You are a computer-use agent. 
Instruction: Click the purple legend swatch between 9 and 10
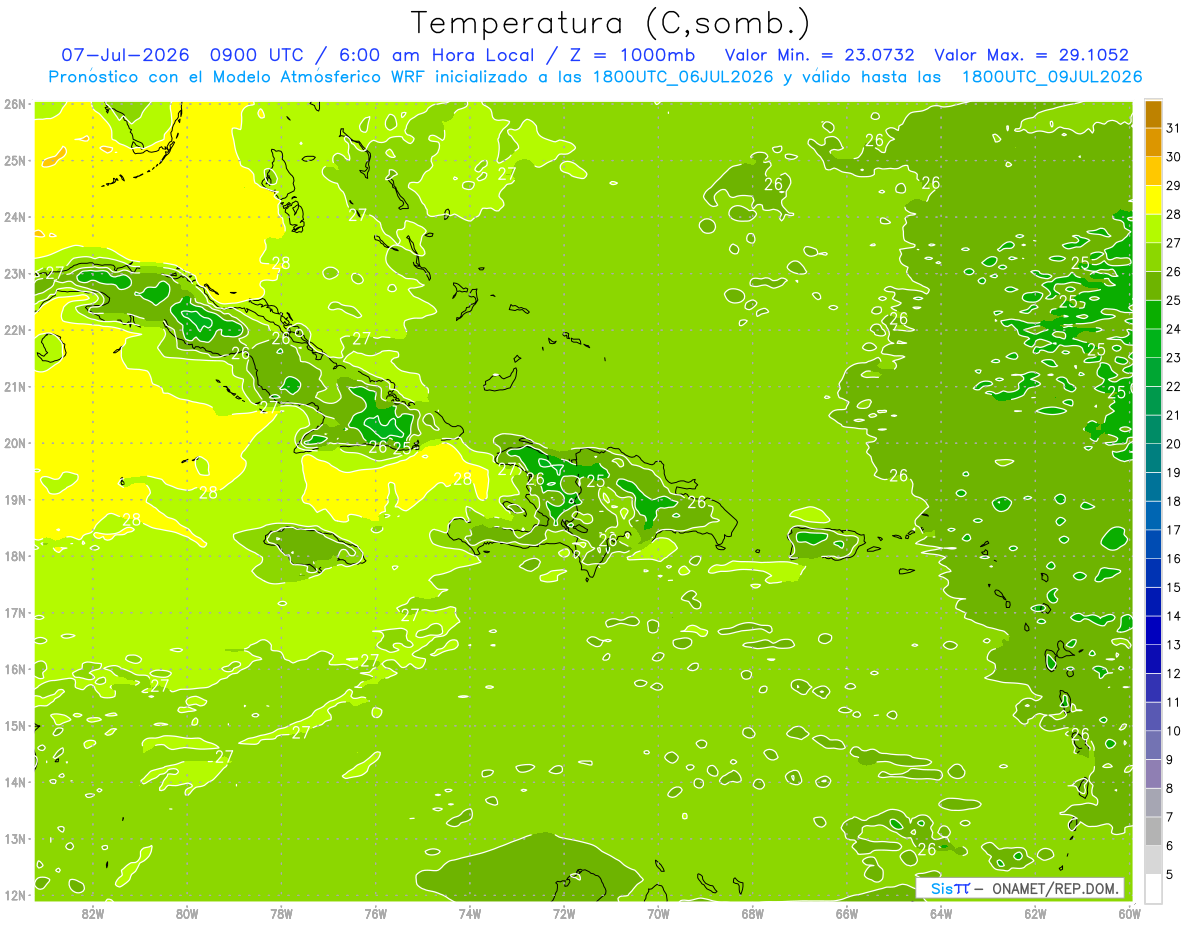click(1153, 745)
